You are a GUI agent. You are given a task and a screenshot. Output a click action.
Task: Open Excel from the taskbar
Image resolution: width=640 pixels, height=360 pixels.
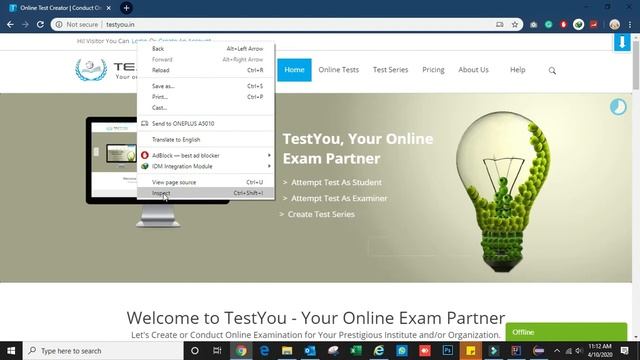pyautogui.click(x=356, y=351)
